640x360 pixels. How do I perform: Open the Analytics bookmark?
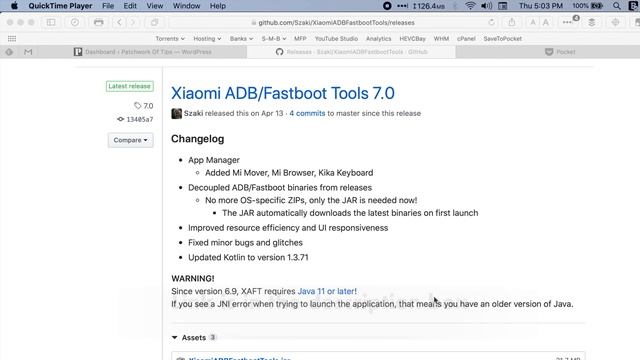(378, 39)
